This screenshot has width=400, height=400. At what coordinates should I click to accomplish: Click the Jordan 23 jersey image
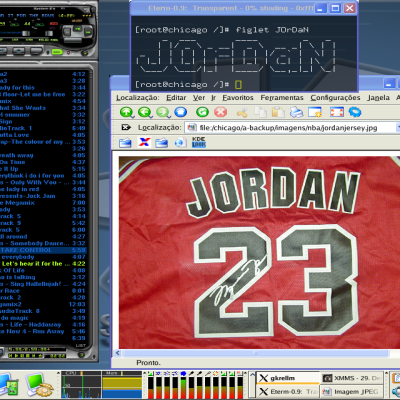(259, 252)
